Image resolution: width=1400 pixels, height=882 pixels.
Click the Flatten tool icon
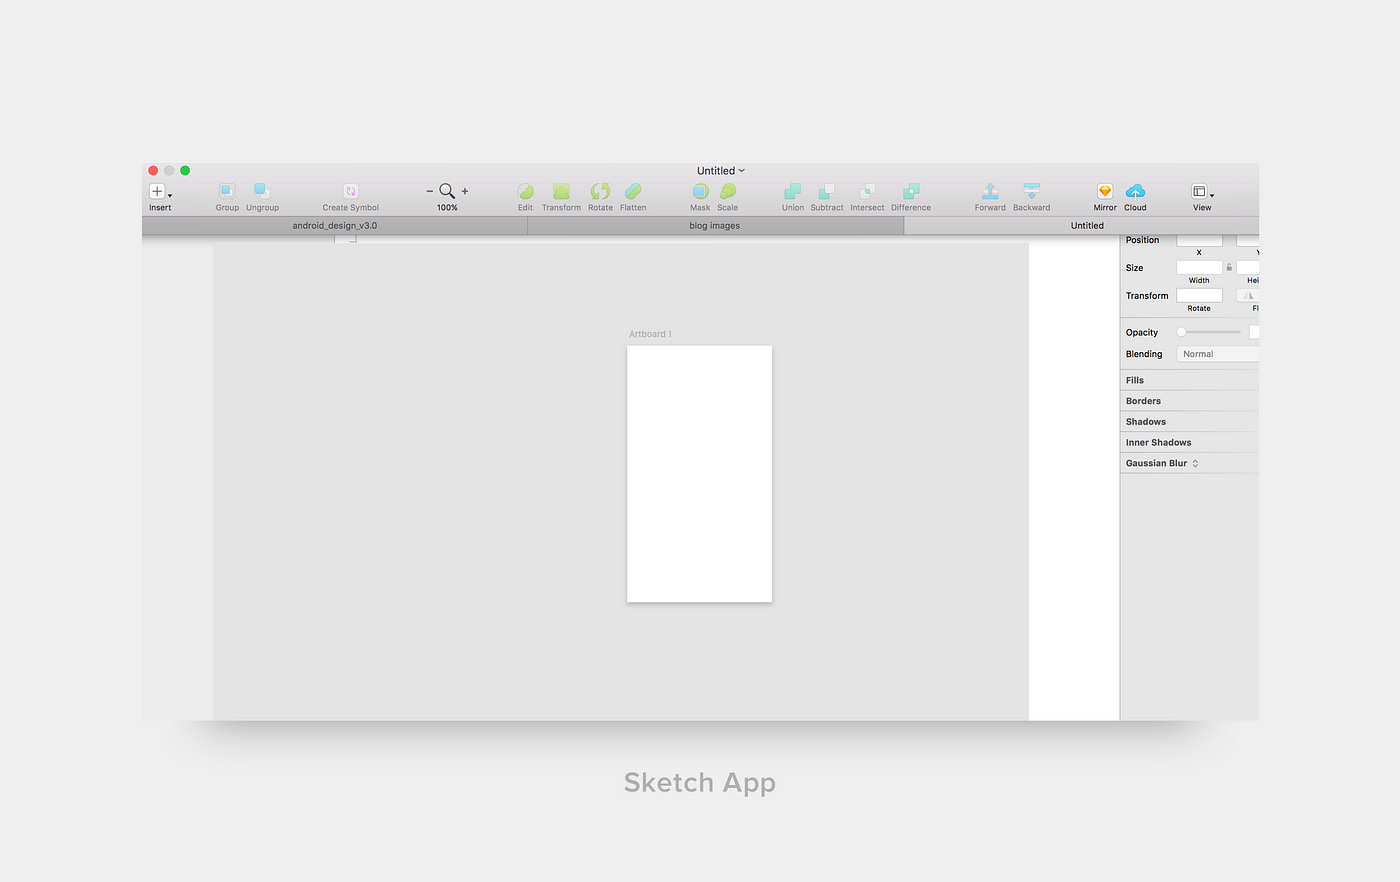[633, 191]
